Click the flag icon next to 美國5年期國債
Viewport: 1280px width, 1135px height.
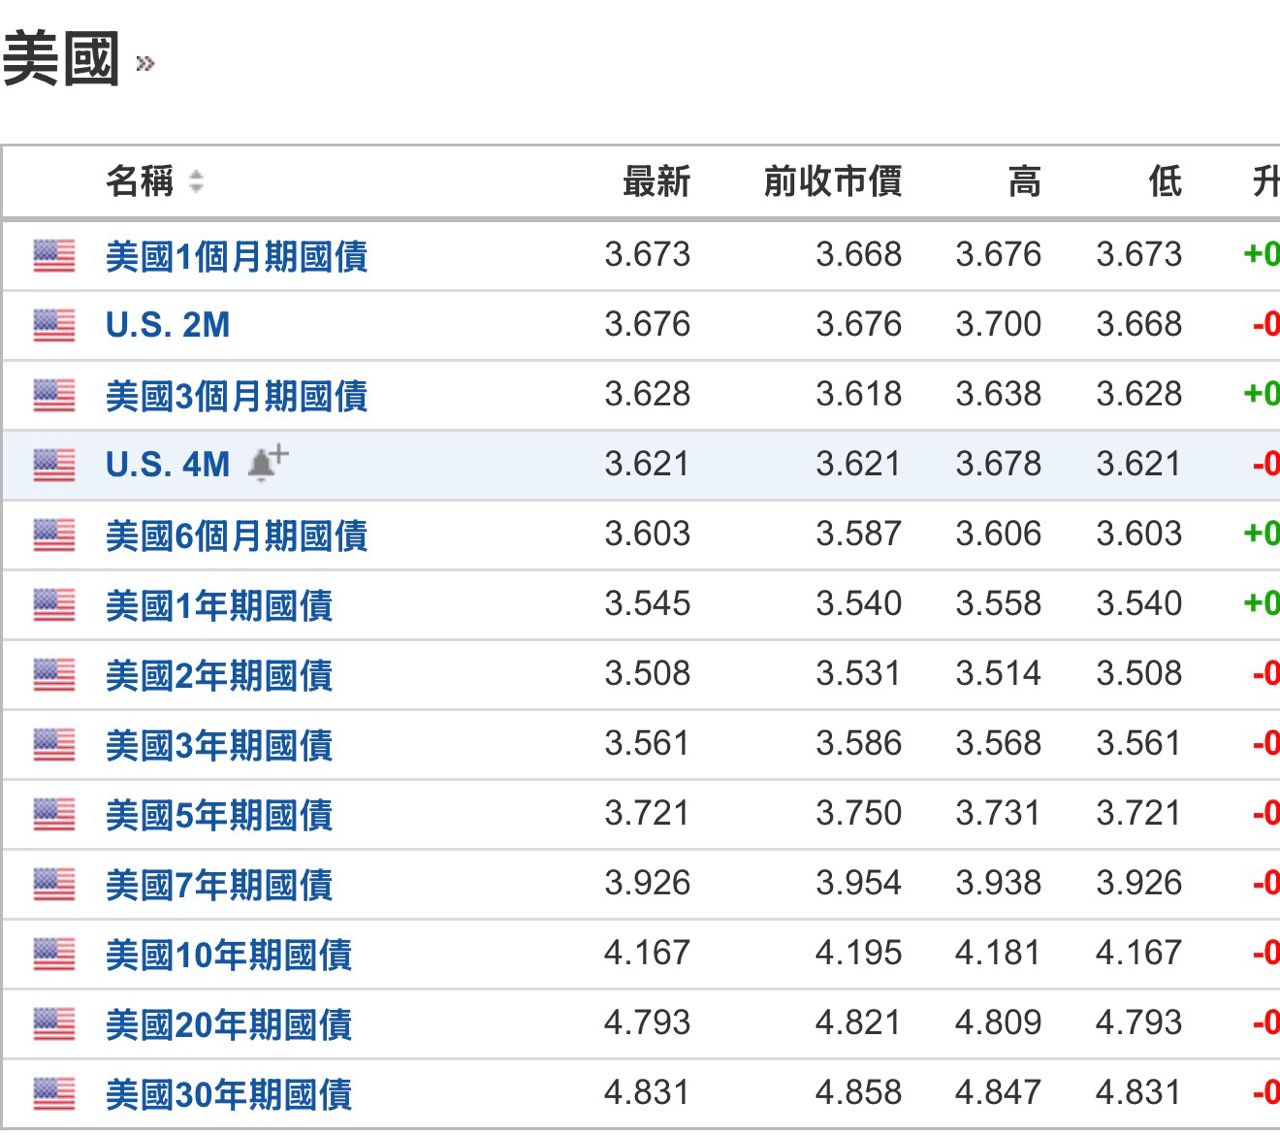54,814
